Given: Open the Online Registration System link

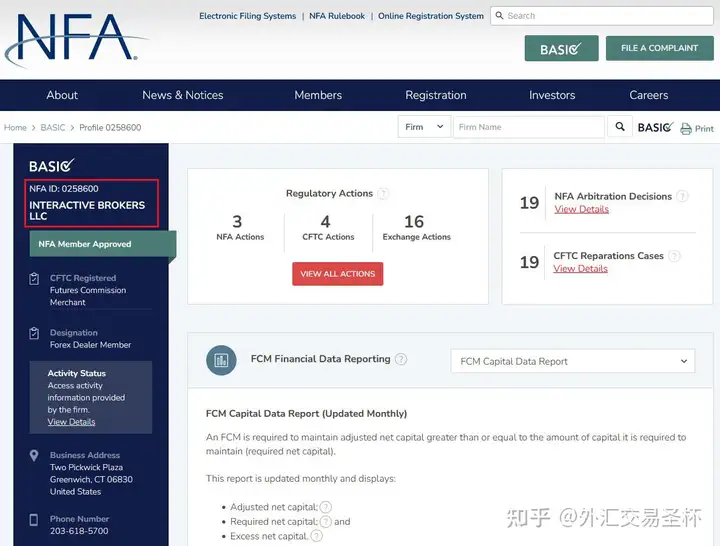Looking at the screenshot, I should 431,16.
